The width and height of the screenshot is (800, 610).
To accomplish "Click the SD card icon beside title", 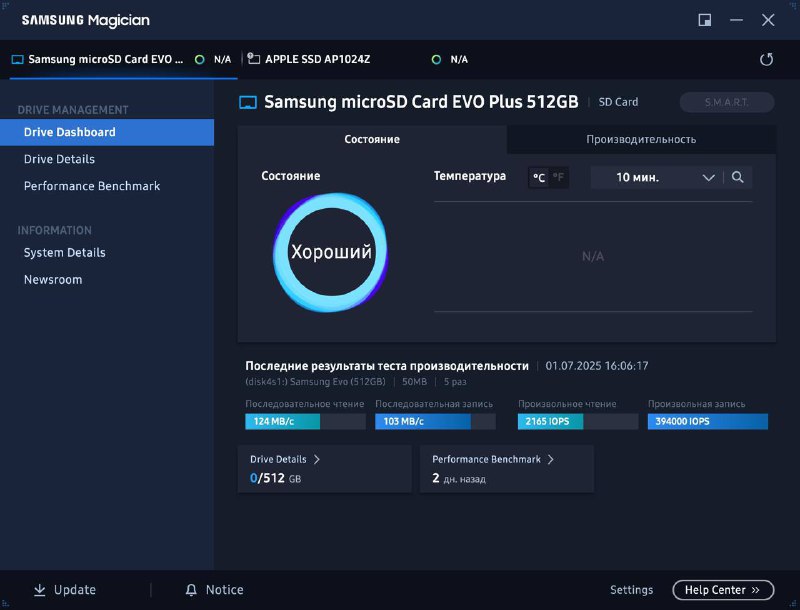I will click(x=248, y=103).
